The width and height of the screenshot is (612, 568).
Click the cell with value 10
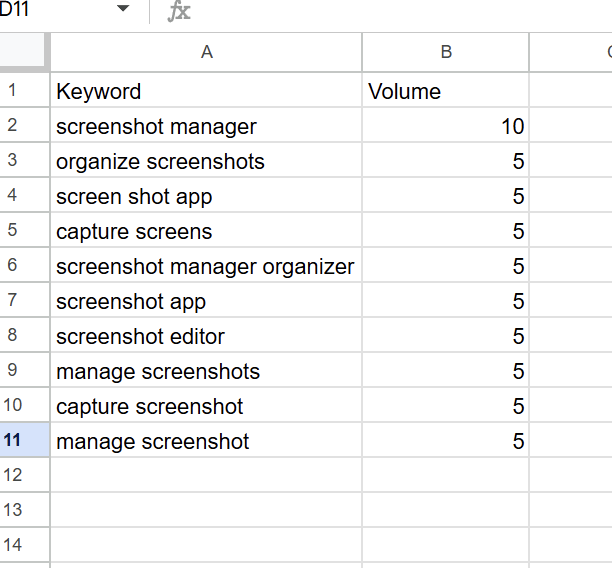click(x=446, y=127)
